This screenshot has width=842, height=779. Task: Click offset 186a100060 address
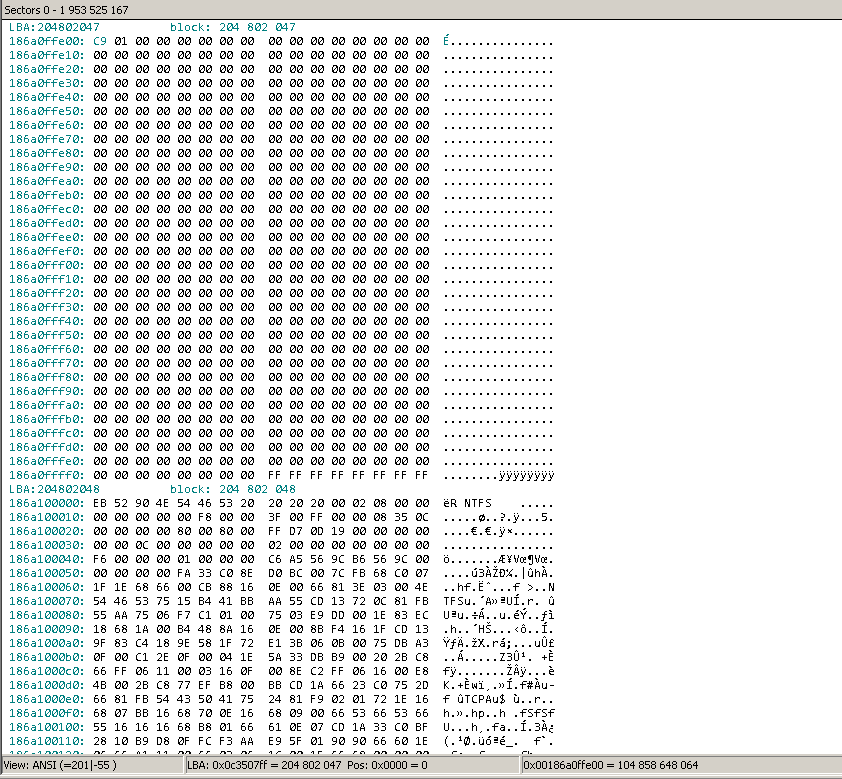[47, 587]
